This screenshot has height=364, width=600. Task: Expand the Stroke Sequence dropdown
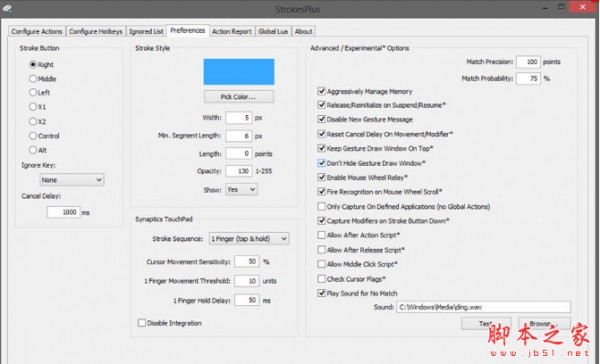pyautogui.click(x=249, y=239)
